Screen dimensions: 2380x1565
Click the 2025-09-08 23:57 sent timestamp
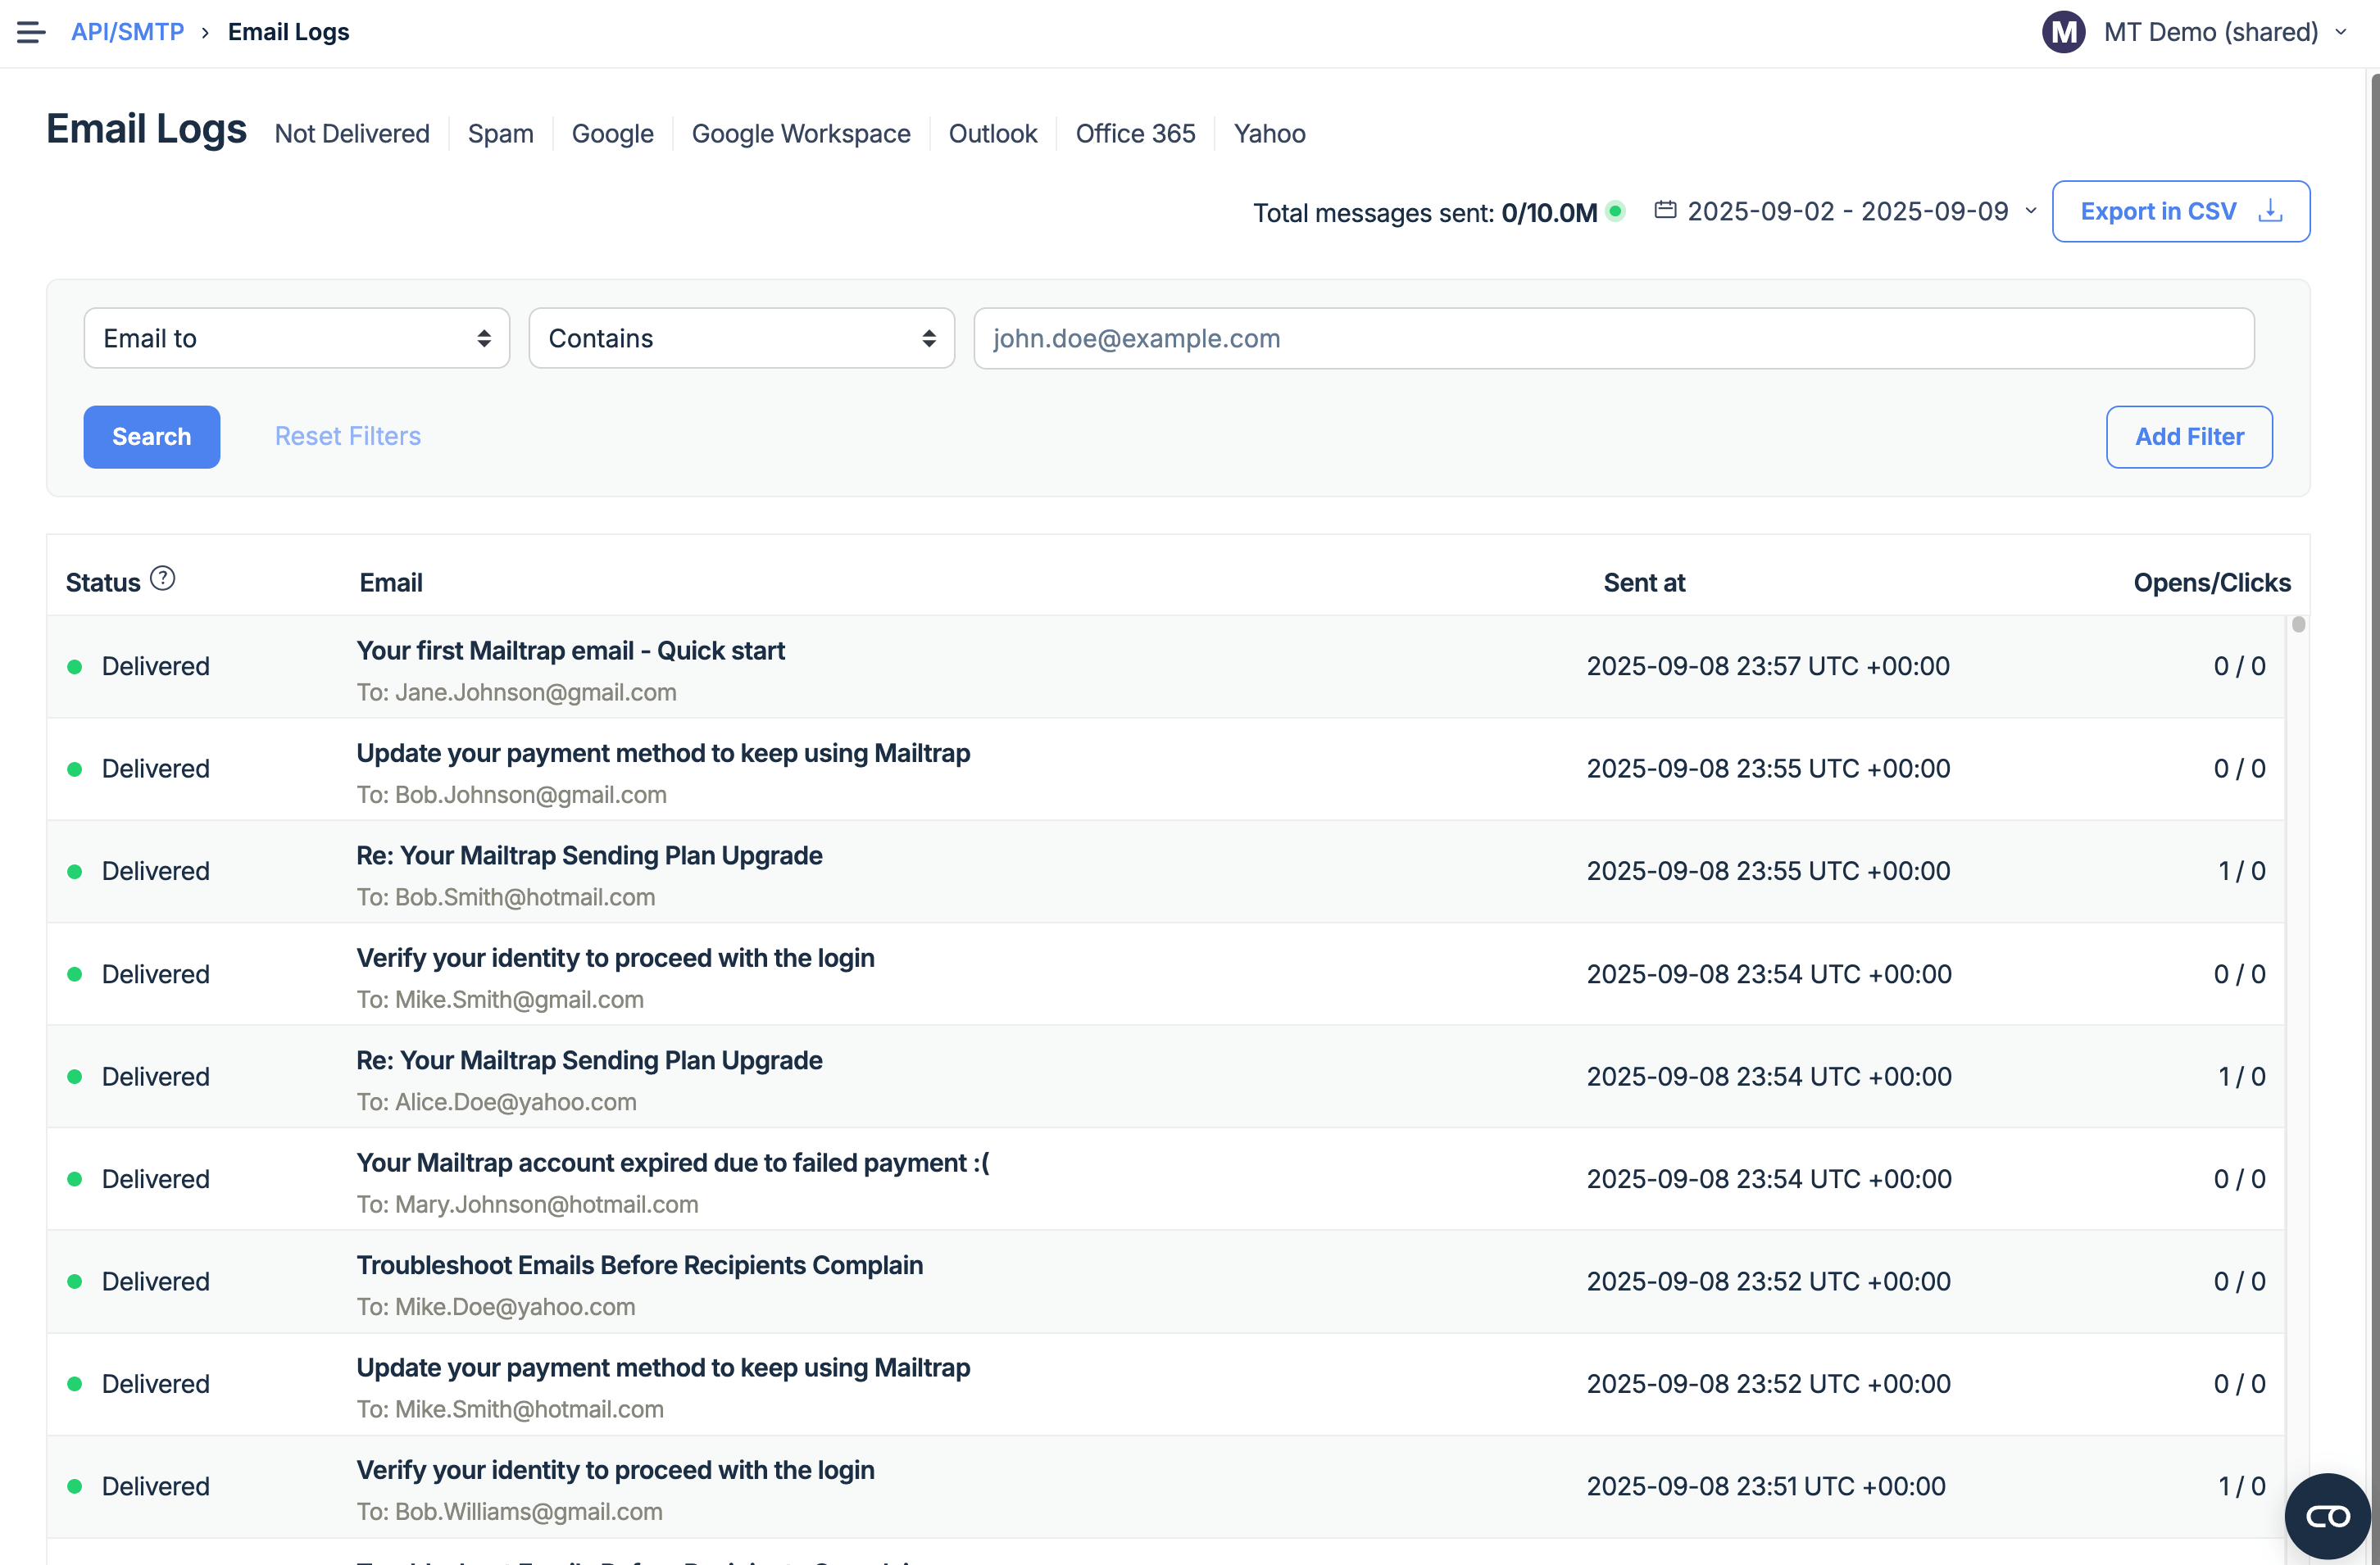point(1768,666)
